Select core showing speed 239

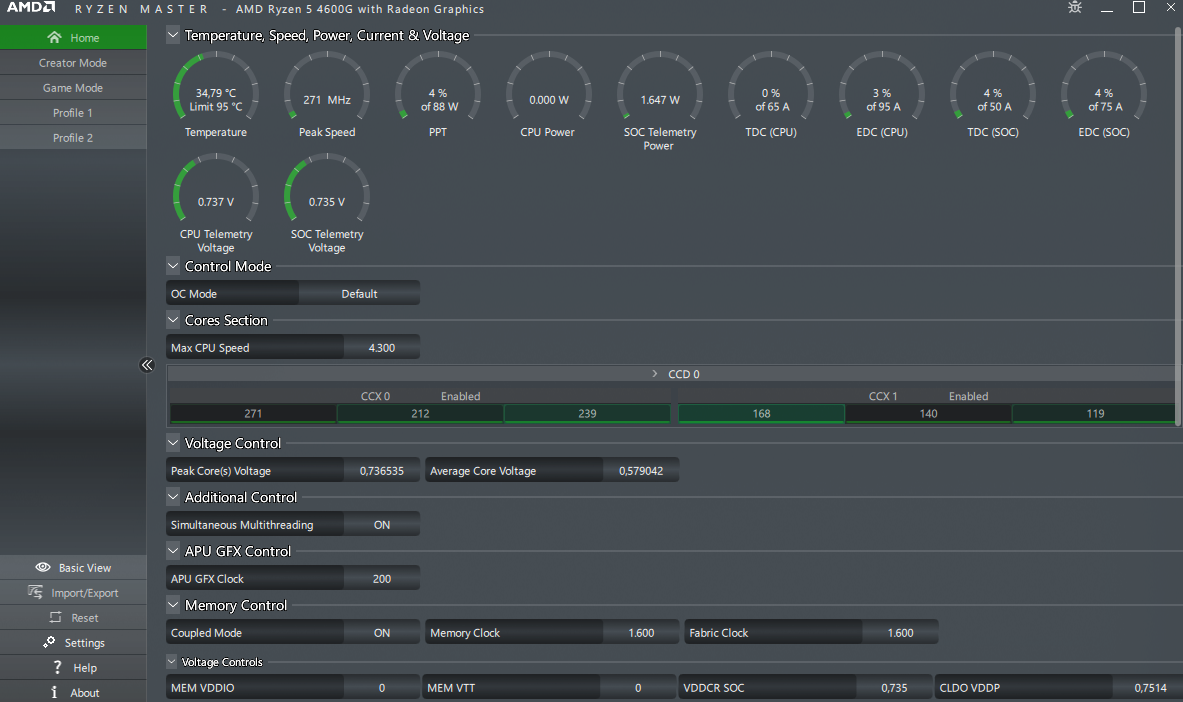pos(587,414)
